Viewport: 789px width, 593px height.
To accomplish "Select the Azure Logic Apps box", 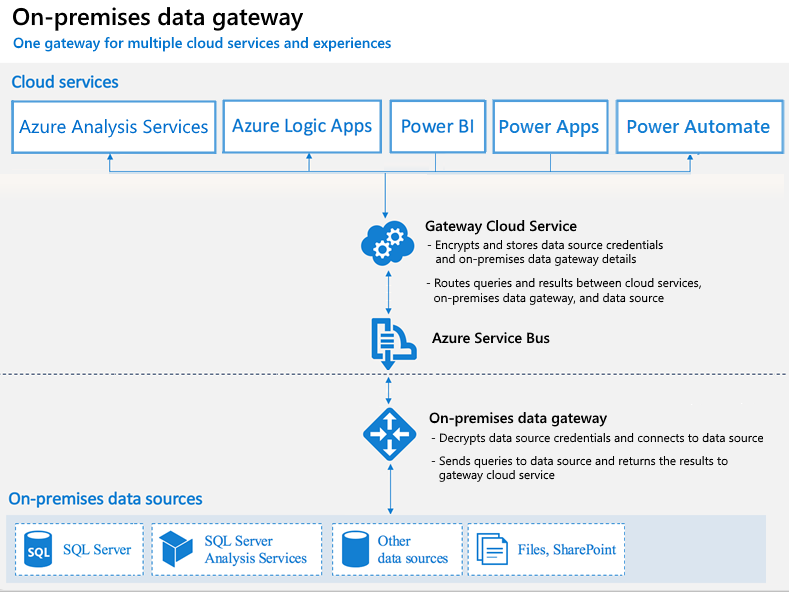I will point(302,126).
